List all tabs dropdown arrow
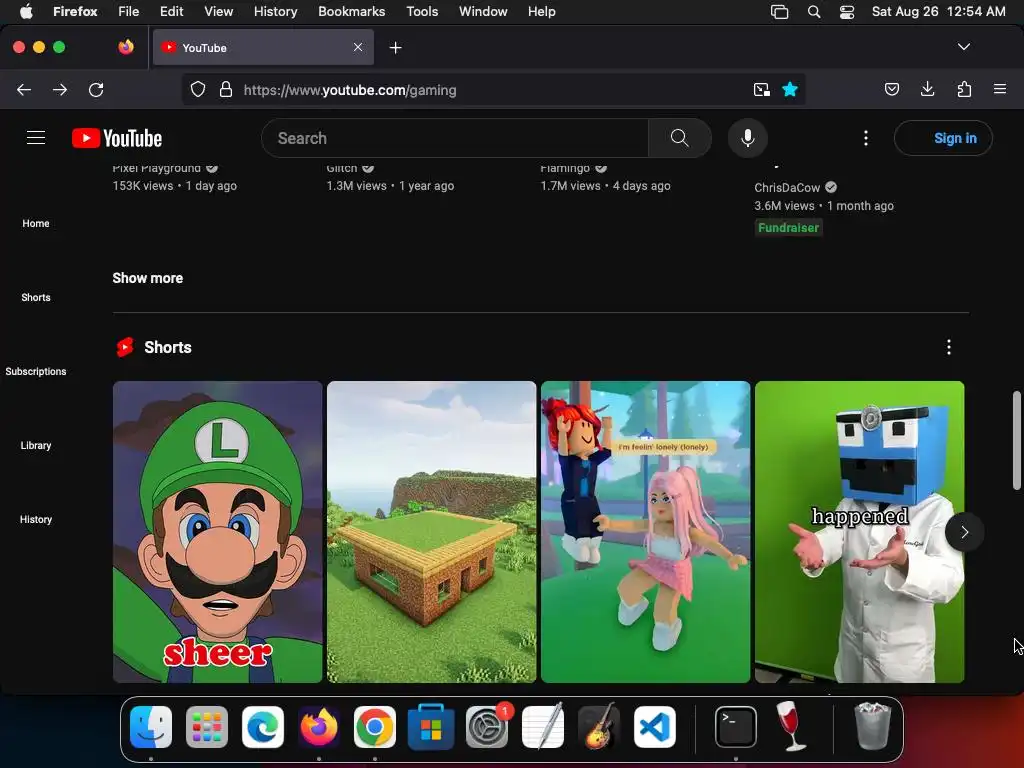 pyautogui.click(x=964, y=47)
